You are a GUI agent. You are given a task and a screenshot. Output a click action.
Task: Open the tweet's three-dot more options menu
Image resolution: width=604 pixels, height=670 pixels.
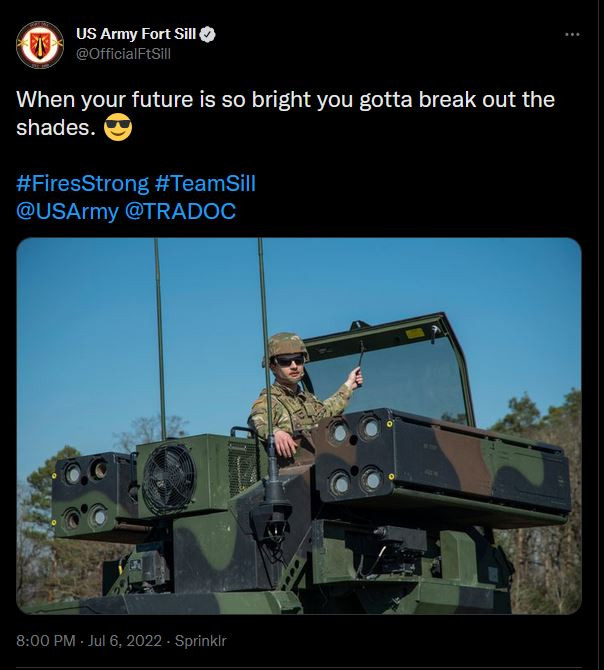[x=572, y=34]
